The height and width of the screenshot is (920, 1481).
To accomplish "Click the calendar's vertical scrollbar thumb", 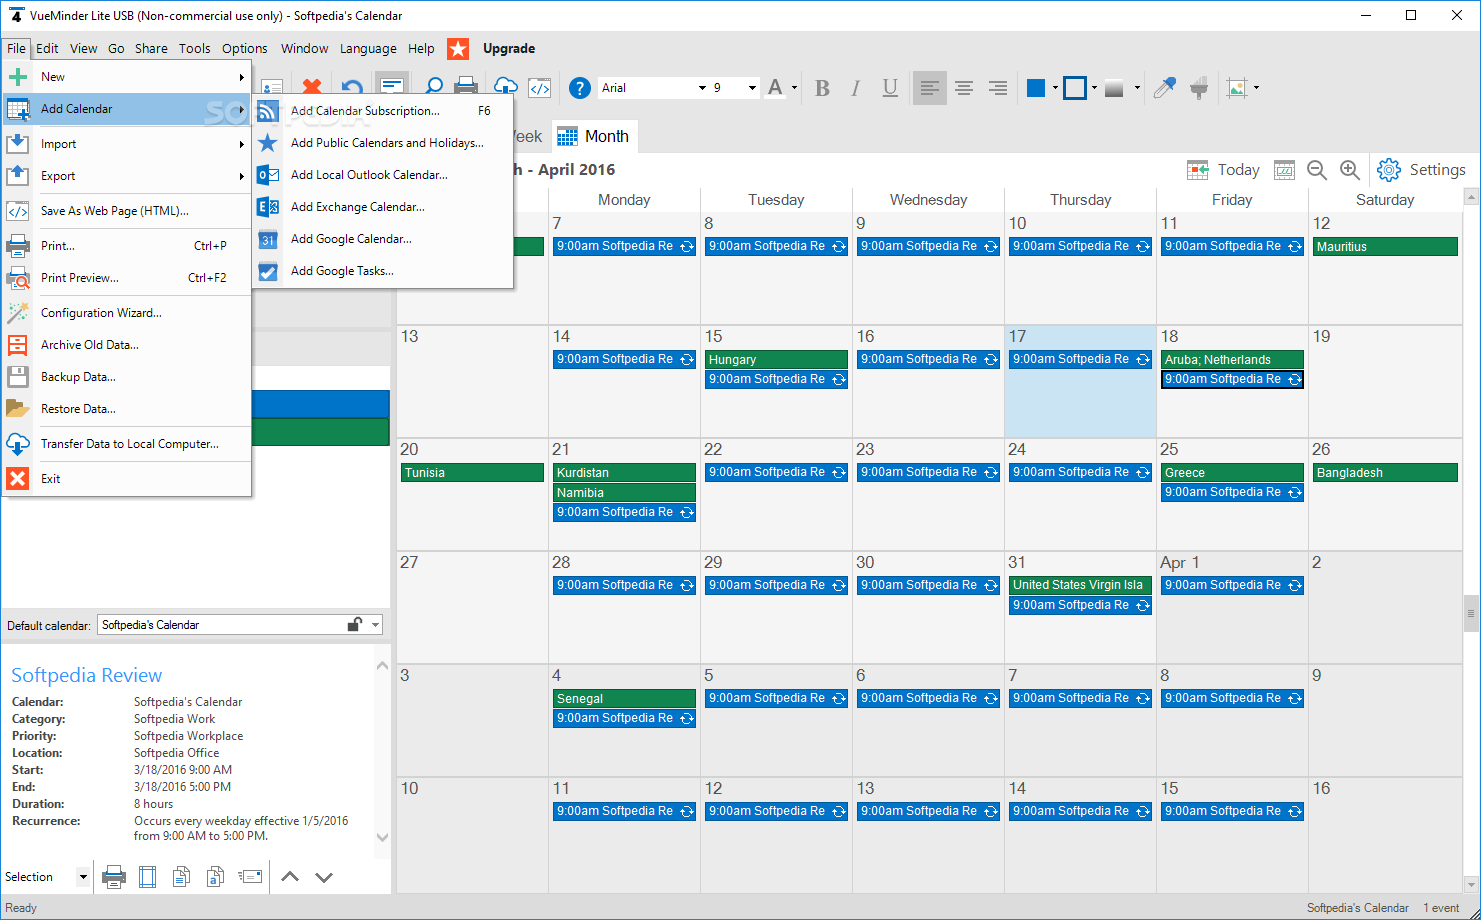I will click(1472, 612).
